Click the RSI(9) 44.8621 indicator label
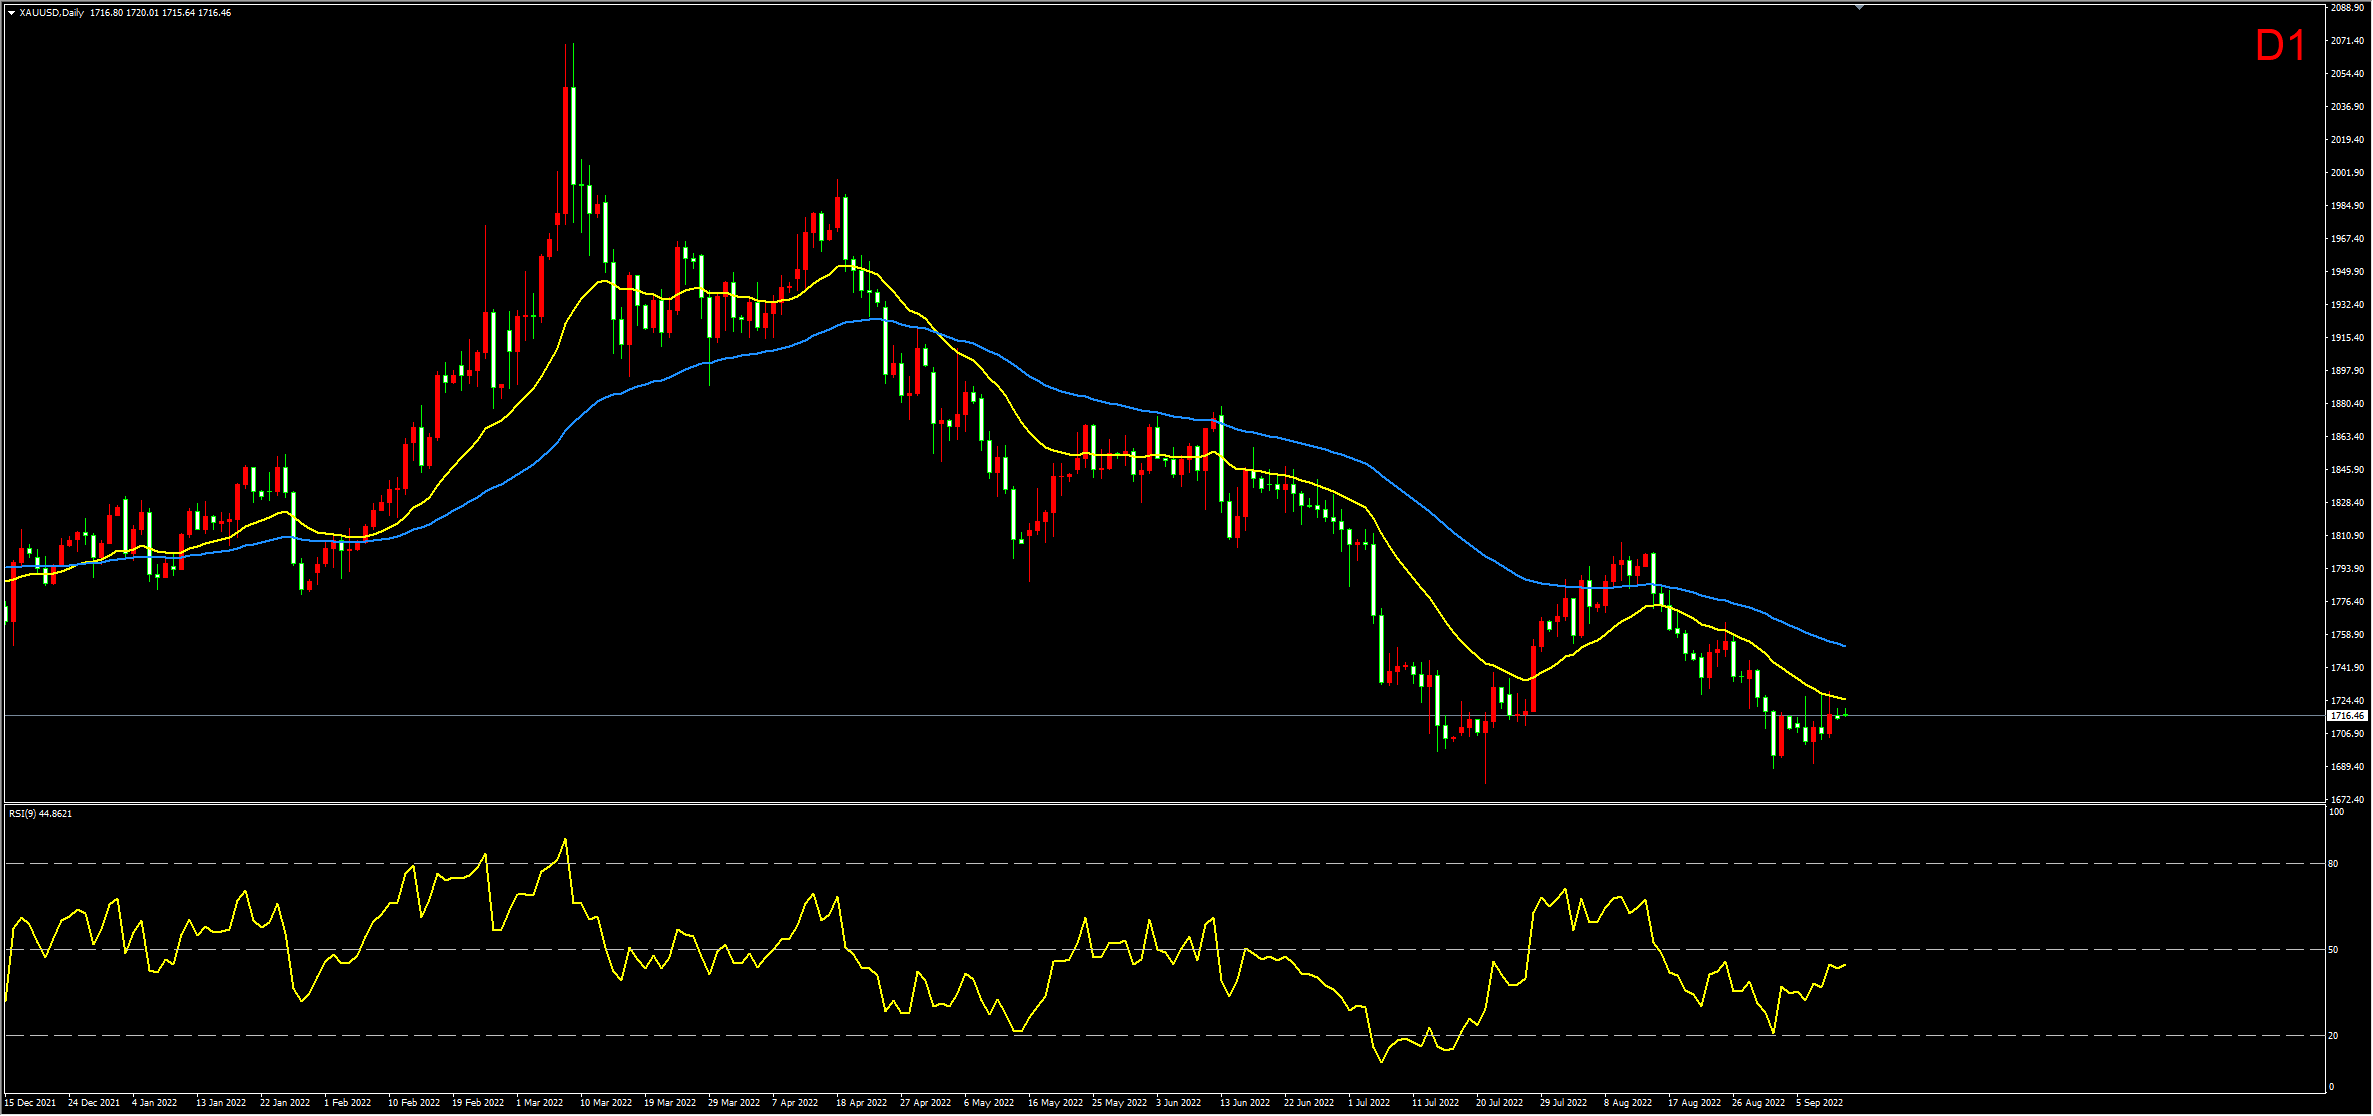2373x1116 pixels. (x=40, y=814)
